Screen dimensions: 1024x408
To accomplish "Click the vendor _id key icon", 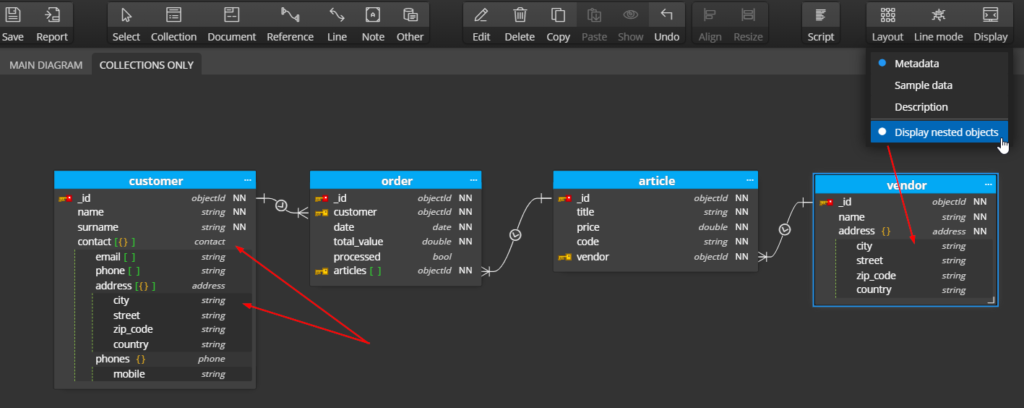I will [826, 202].
